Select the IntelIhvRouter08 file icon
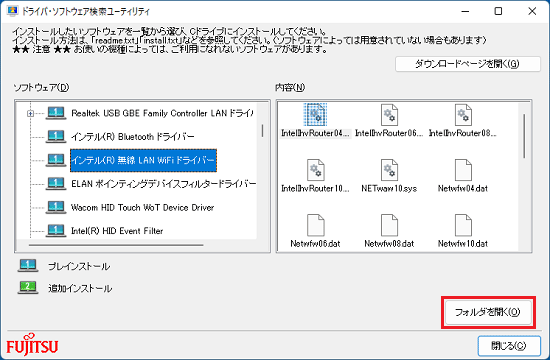 tap(463, 114)
